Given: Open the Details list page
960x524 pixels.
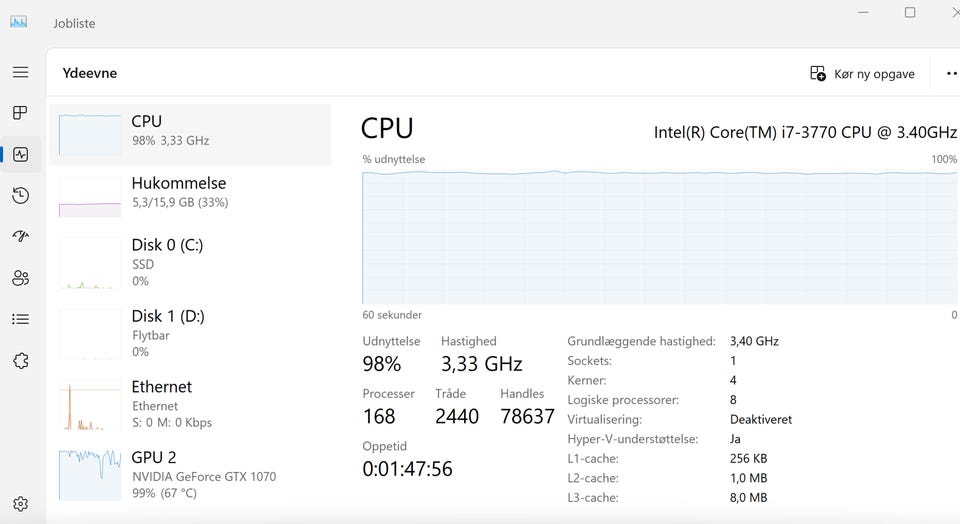Looking at the screenshot, I should click(x=20, y=319).
